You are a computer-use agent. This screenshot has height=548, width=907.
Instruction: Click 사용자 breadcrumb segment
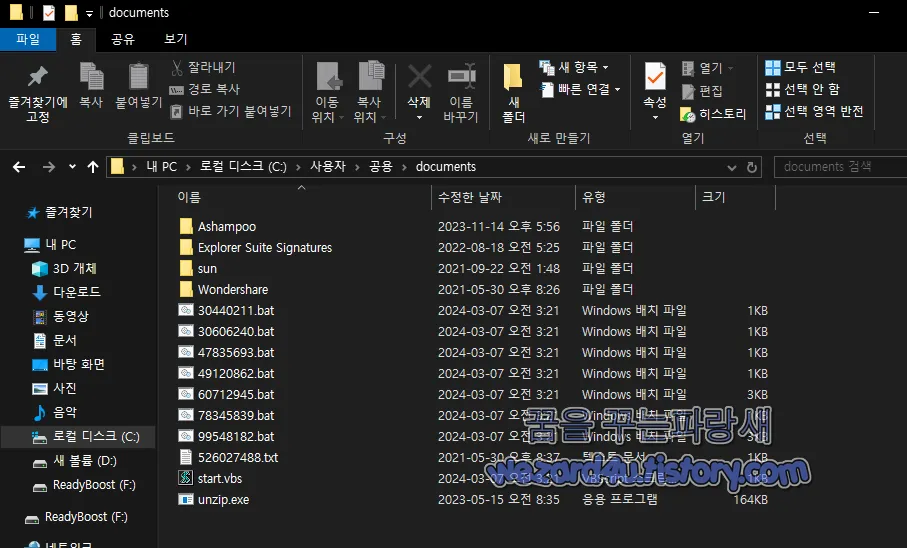click(x=327, y=167)
